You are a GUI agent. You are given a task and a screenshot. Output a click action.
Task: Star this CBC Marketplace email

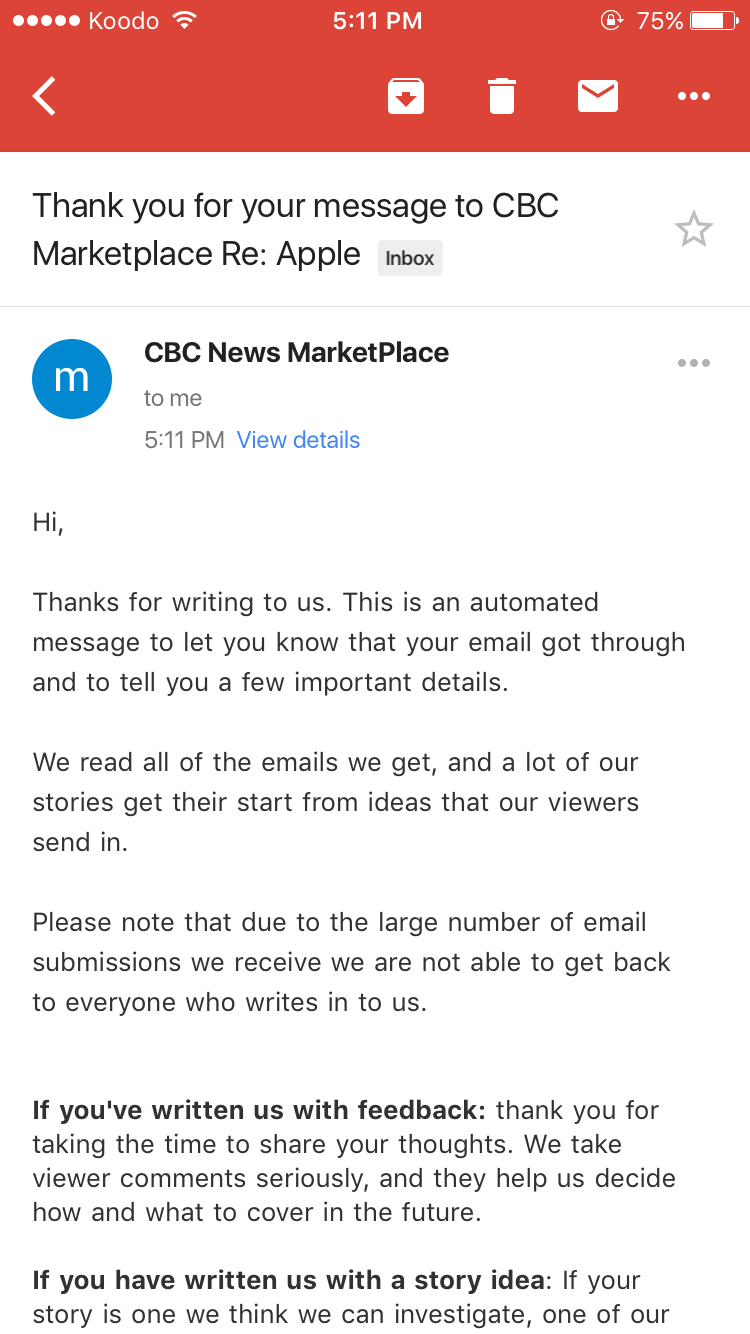[693, 230]
